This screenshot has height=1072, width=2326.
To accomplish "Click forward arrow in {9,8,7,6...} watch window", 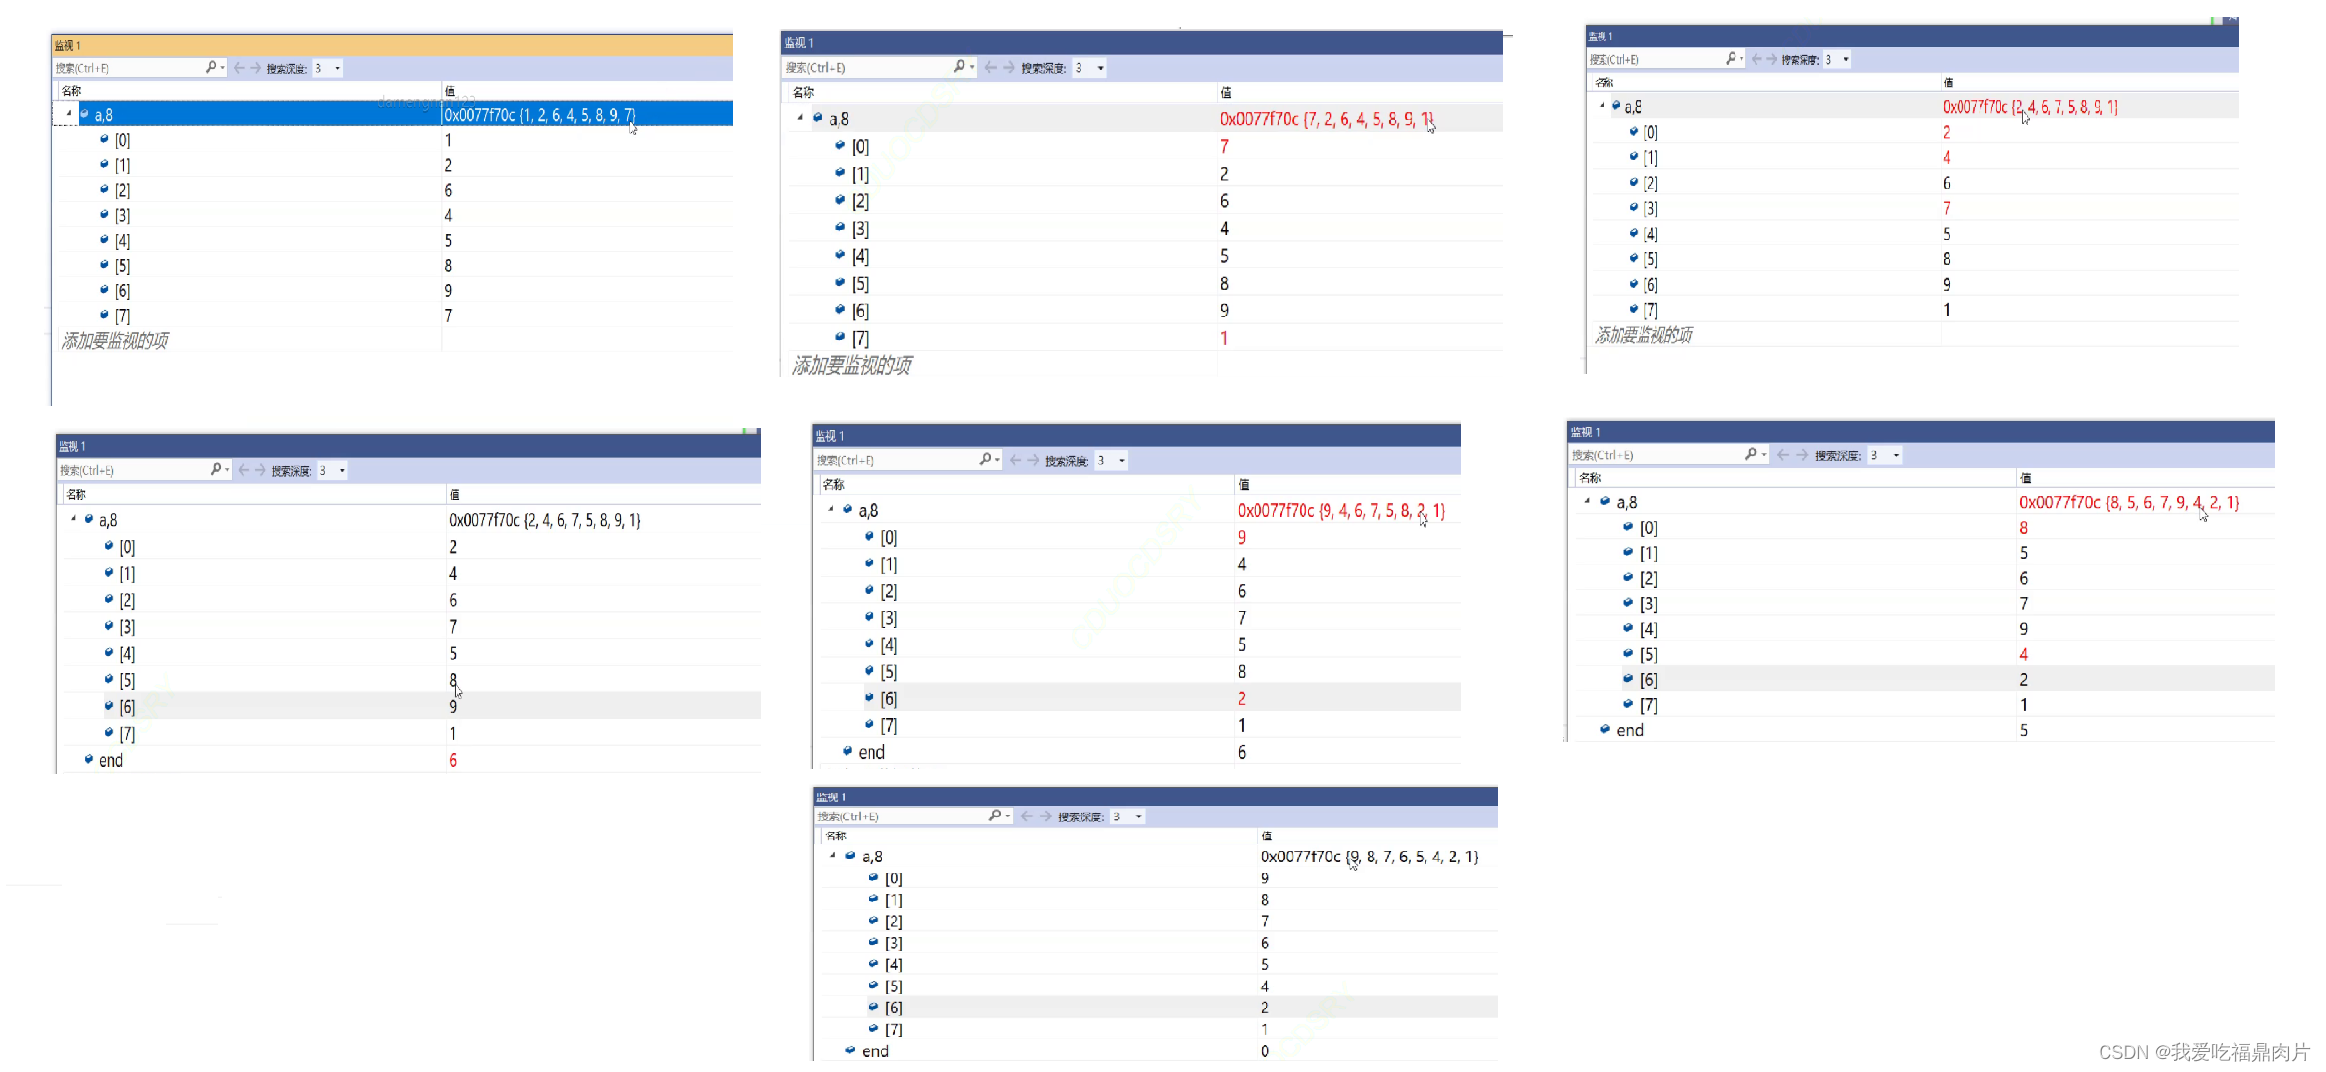I will click(1046, 817).
